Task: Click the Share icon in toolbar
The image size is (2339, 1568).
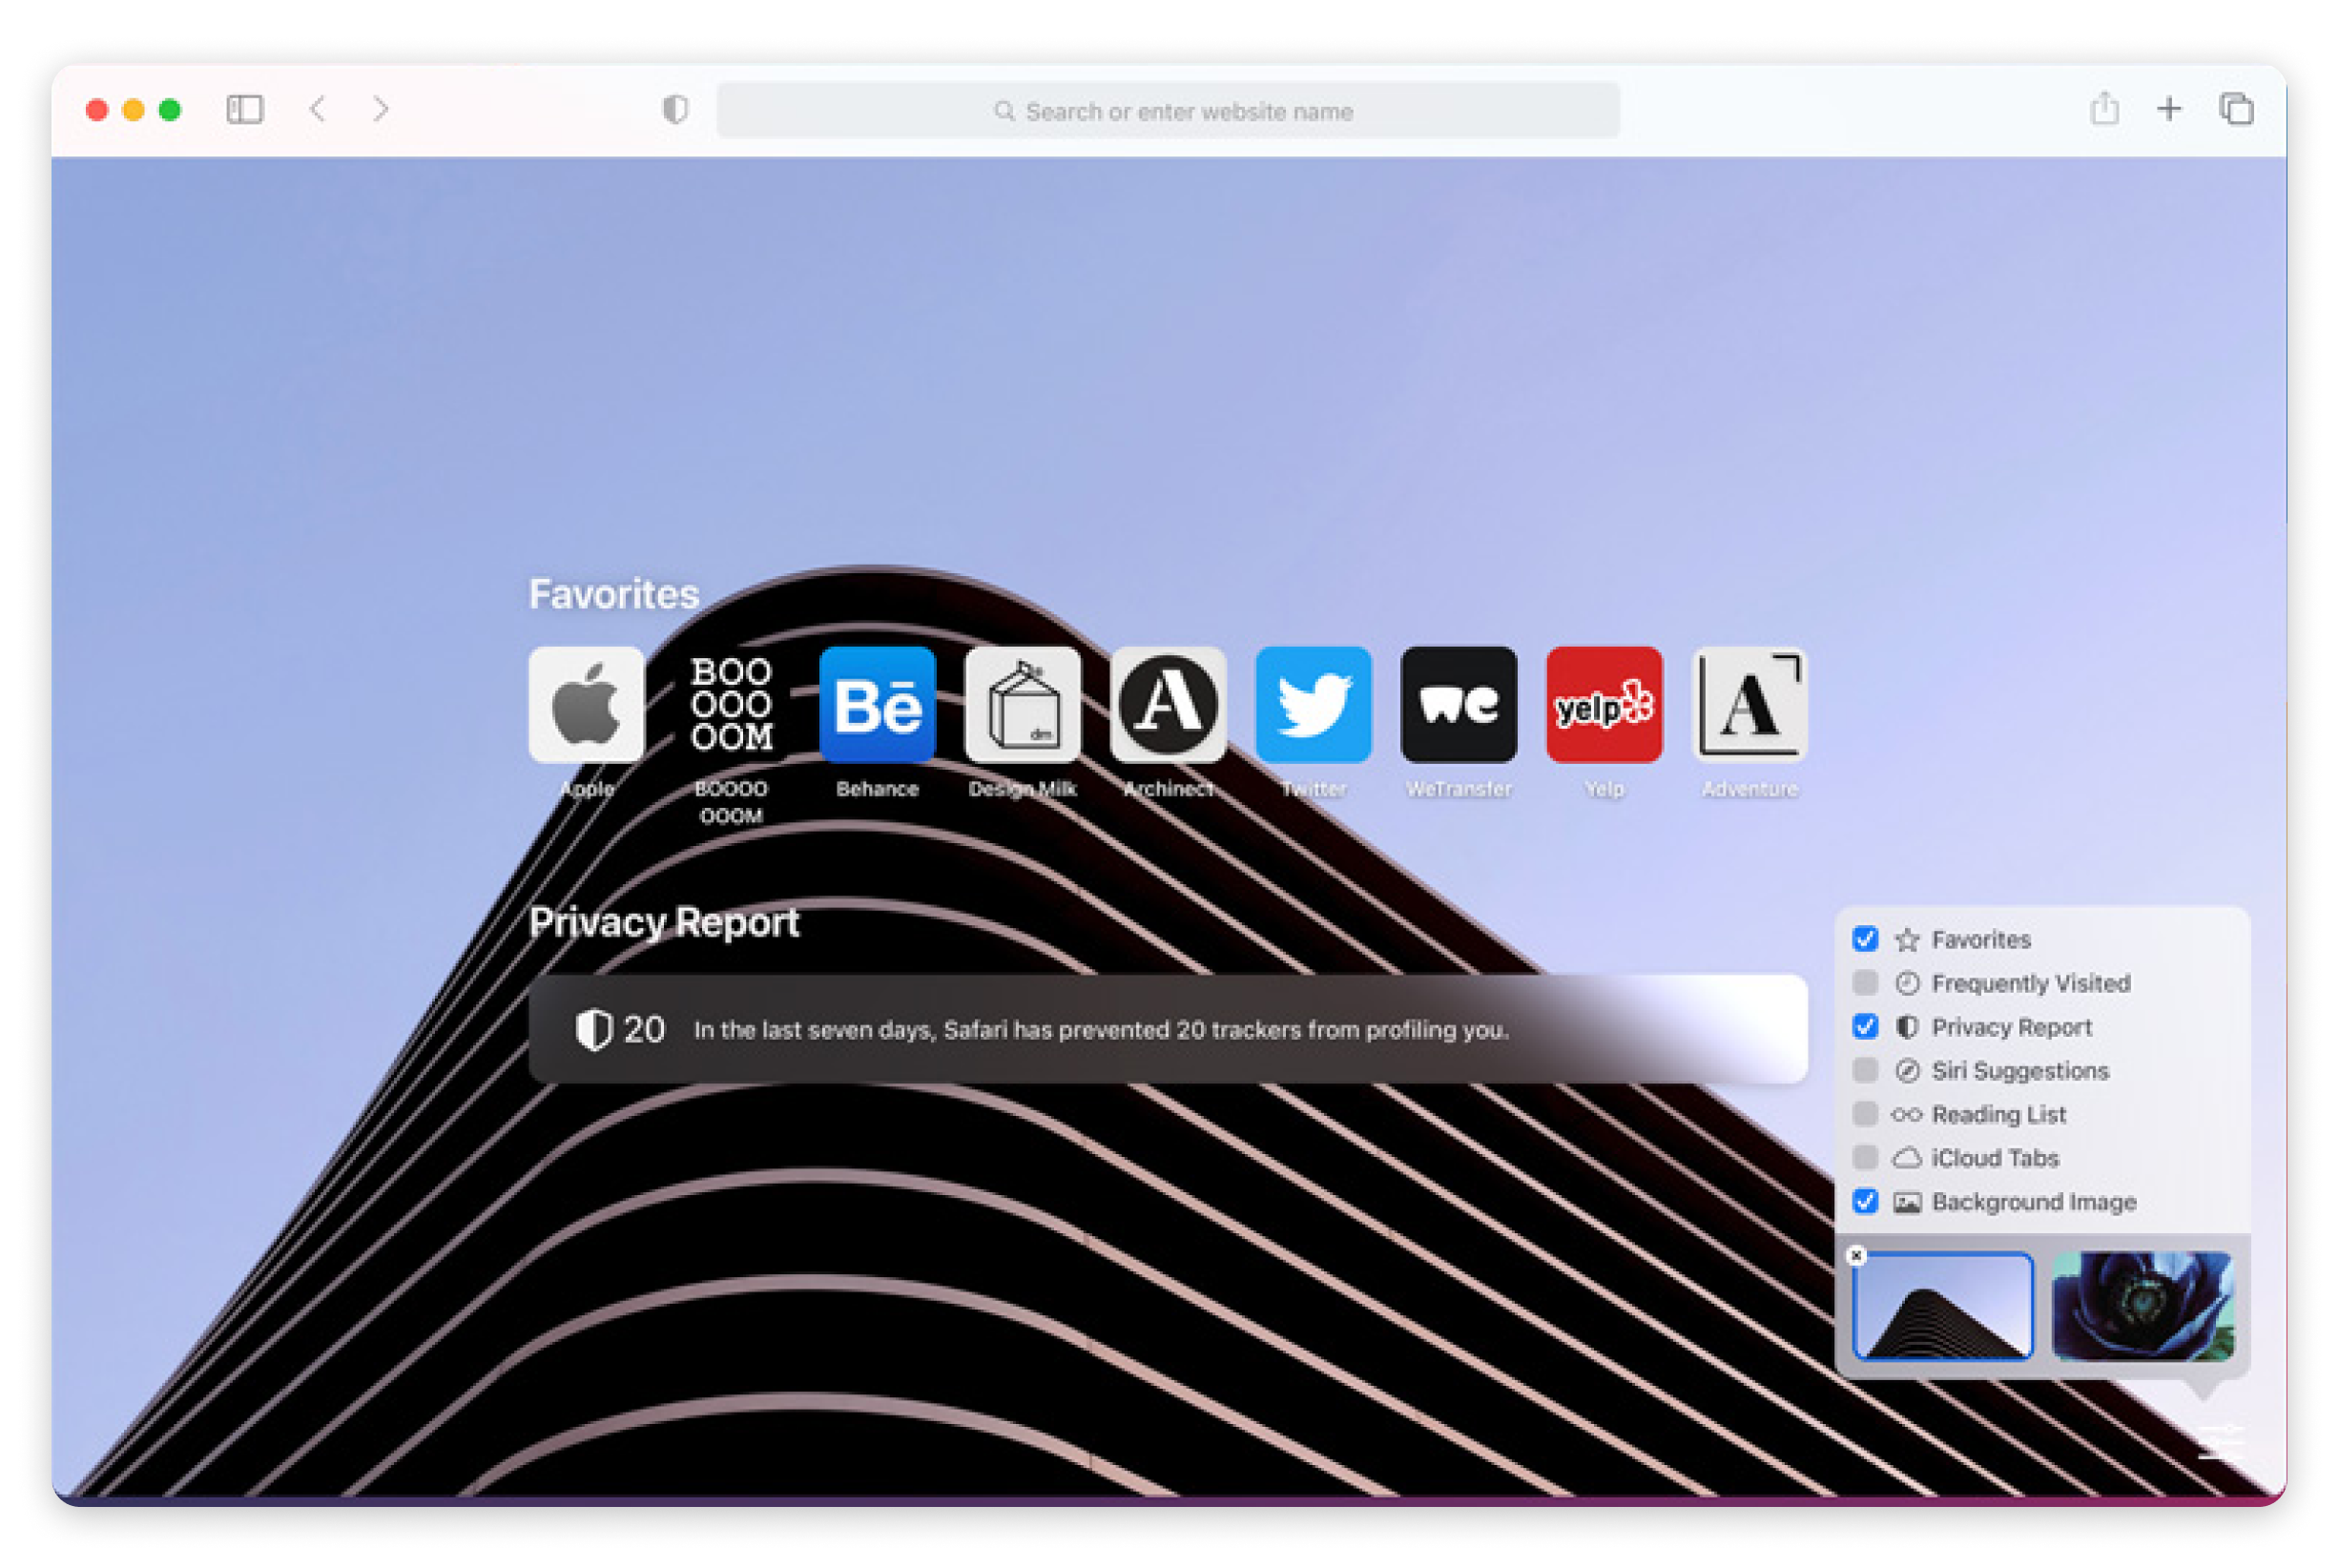Action: [x=2104, y=108]
